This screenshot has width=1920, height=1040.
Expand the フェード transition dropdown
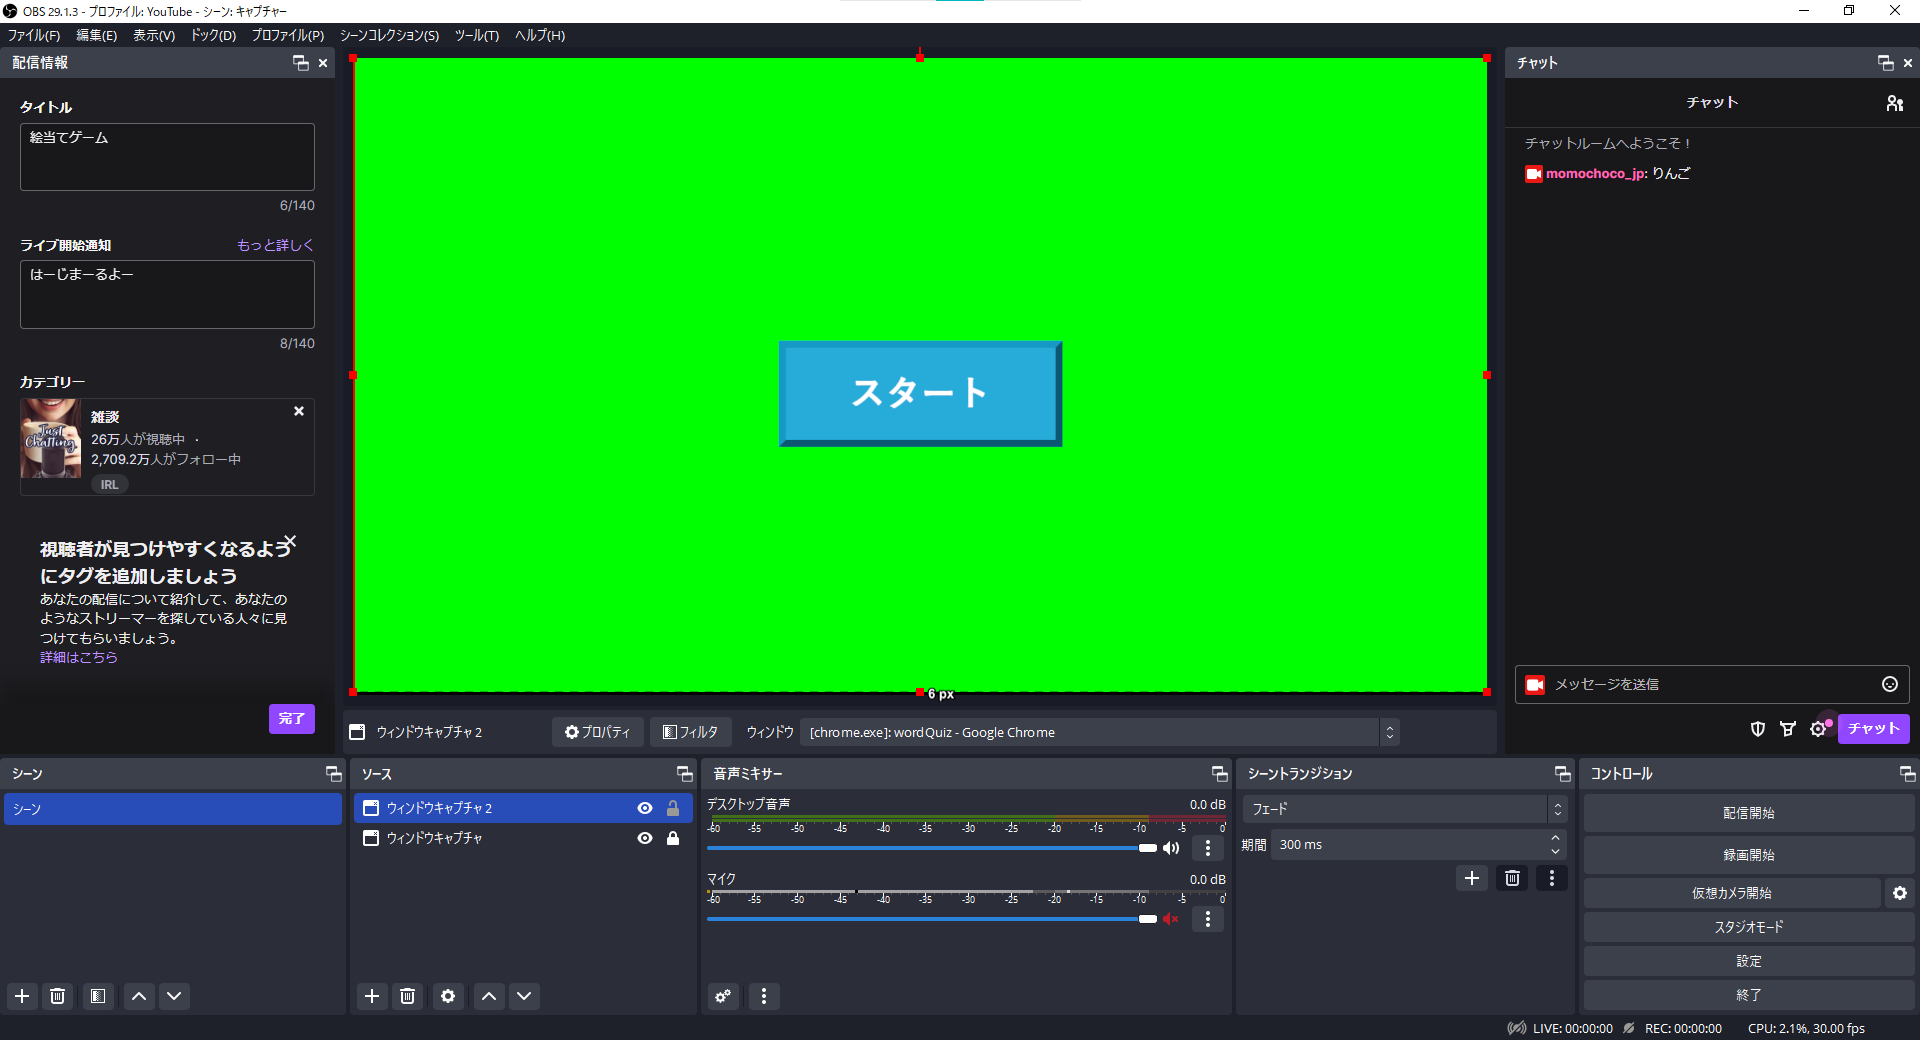click(x=1557, y=809)
